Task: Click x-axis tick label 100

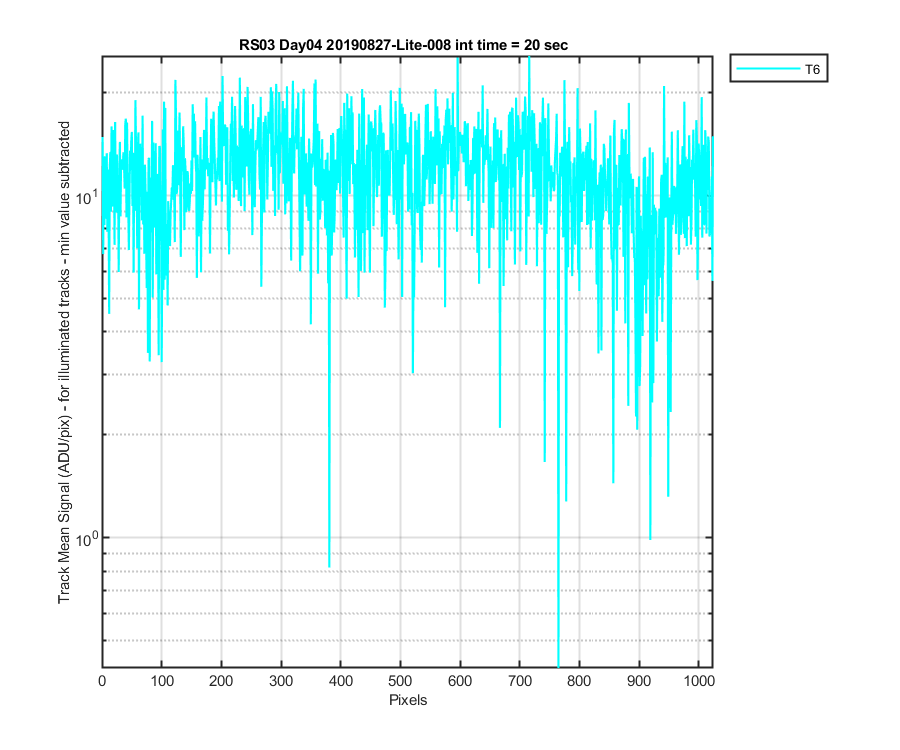Action: point(162,681)
